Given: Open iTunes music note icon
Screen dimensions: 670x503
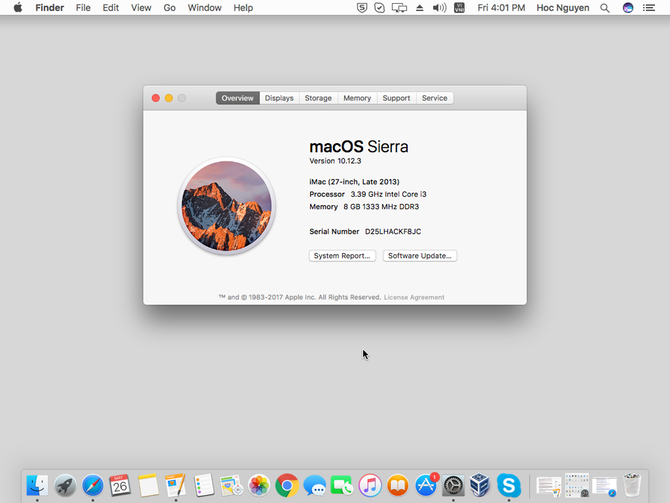Looking at the screenshot, I should pyautogui.click(x=370, y=485).
